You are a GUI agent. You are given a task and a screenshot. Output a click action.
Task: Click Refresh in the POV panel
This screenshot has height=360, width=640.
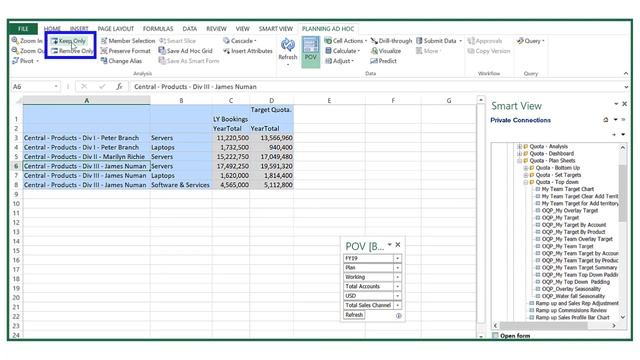(x=354, y=315)
